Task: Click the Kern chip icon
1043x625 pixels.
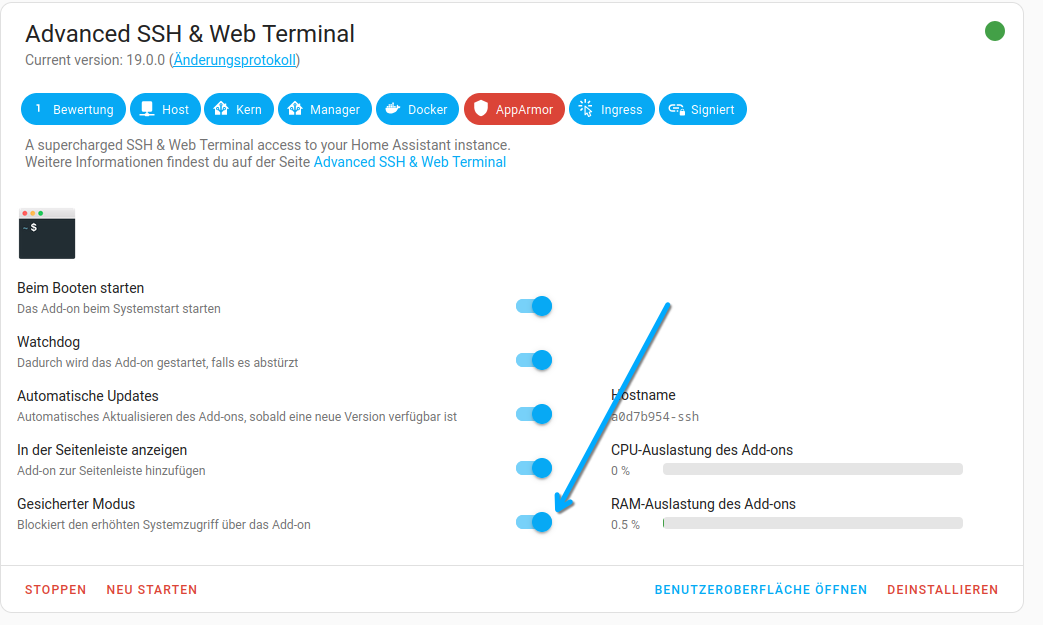Action: (x=221, y=108)
